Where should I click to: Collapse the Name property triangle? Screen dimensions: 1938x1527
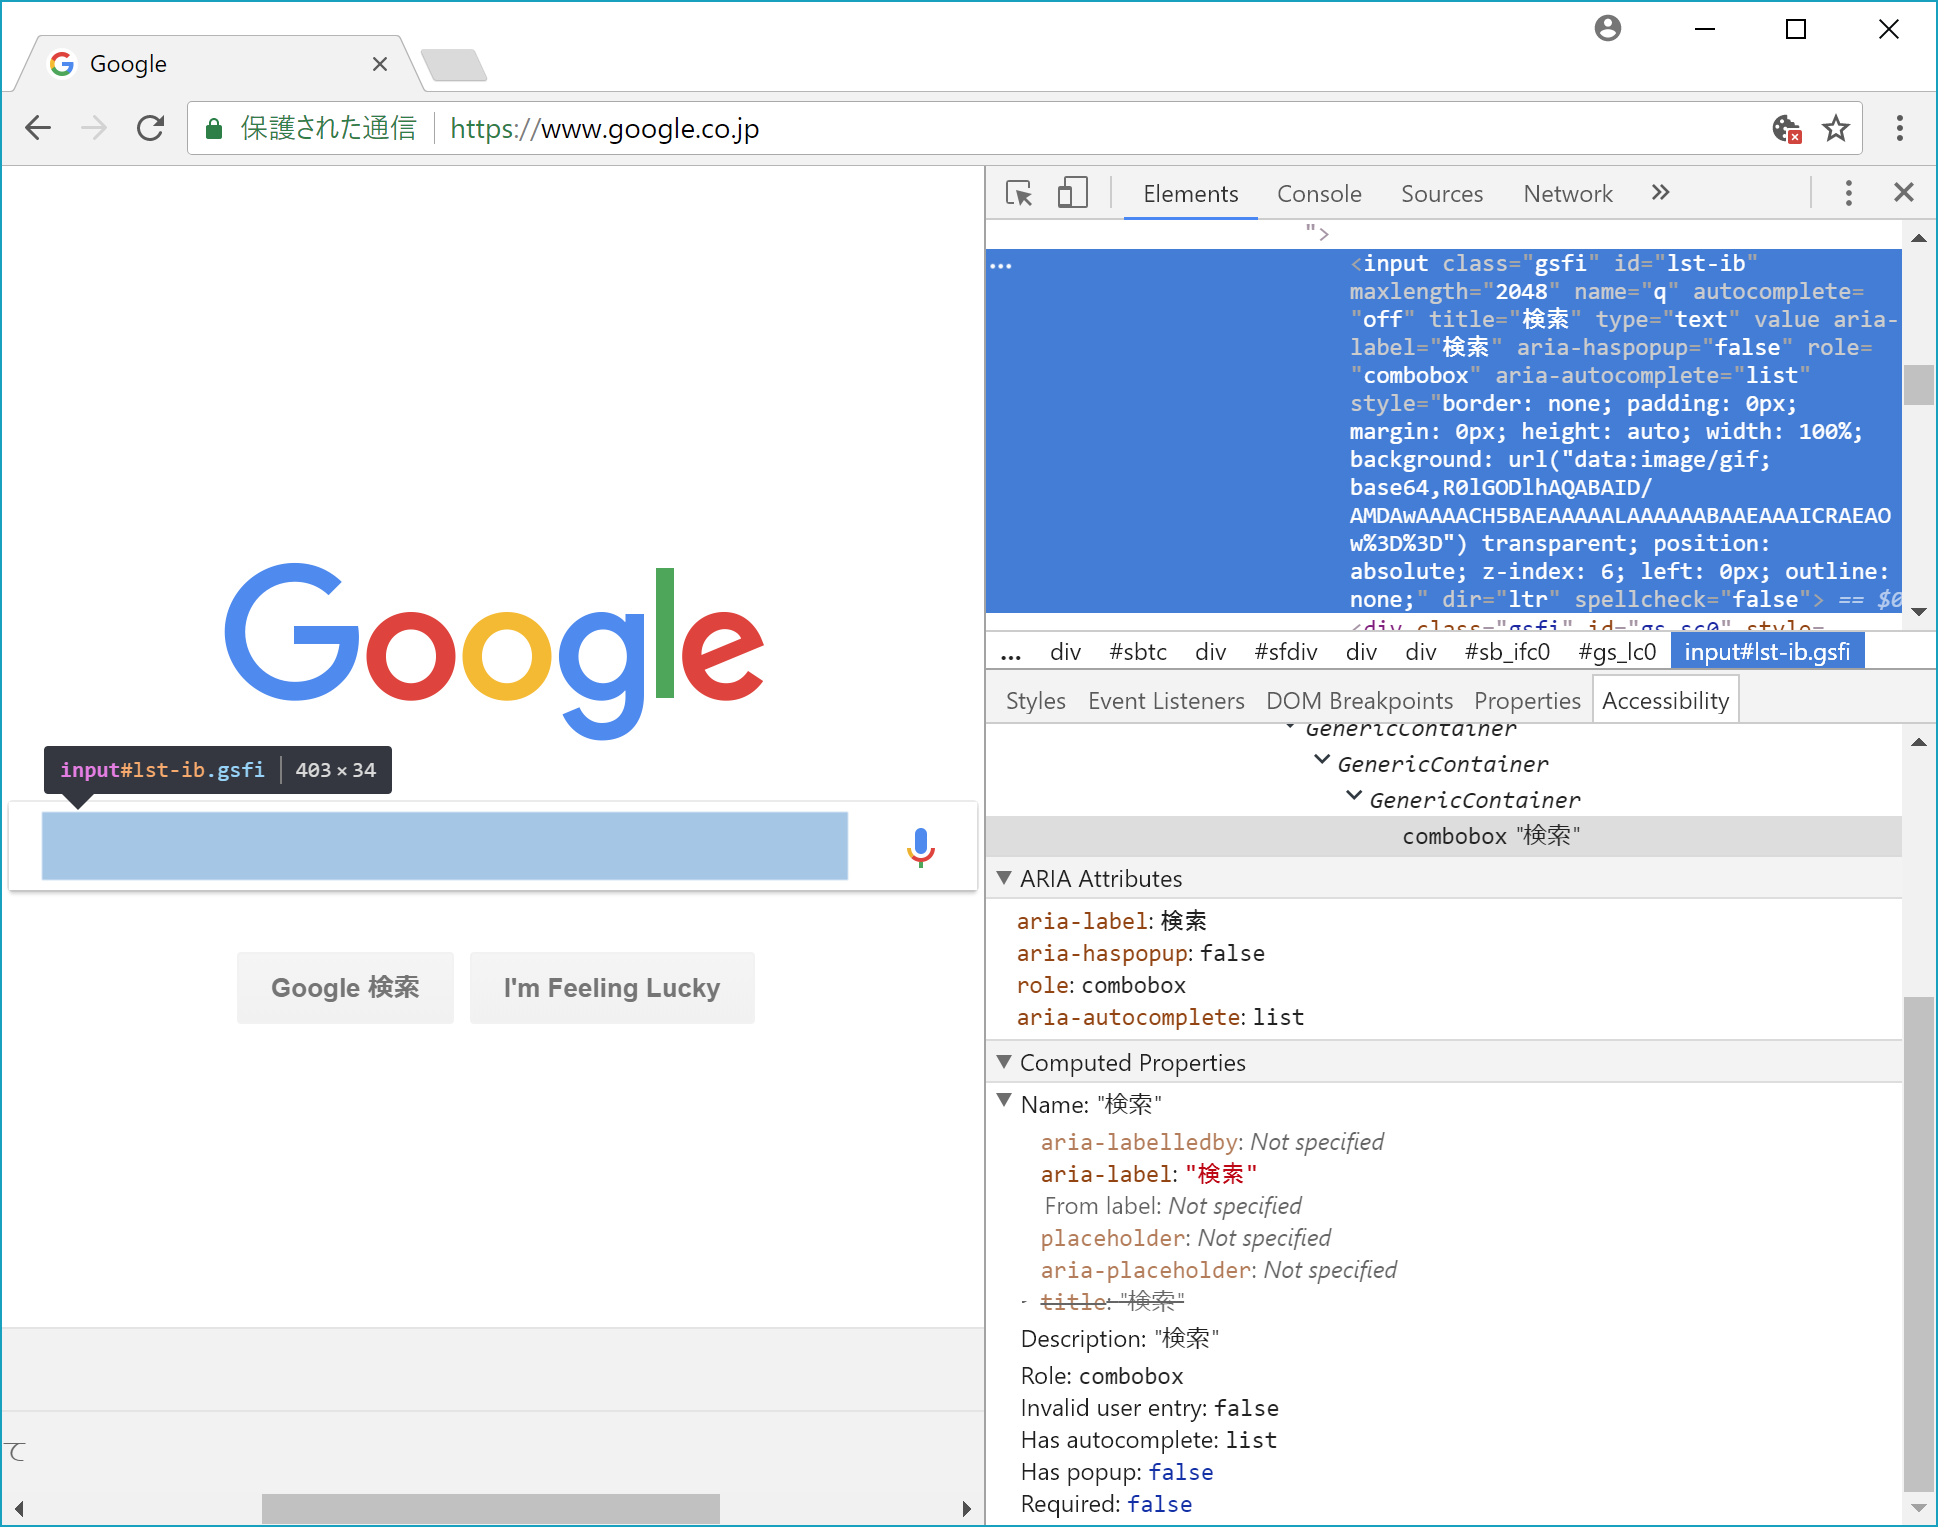click(1004, 1101)
